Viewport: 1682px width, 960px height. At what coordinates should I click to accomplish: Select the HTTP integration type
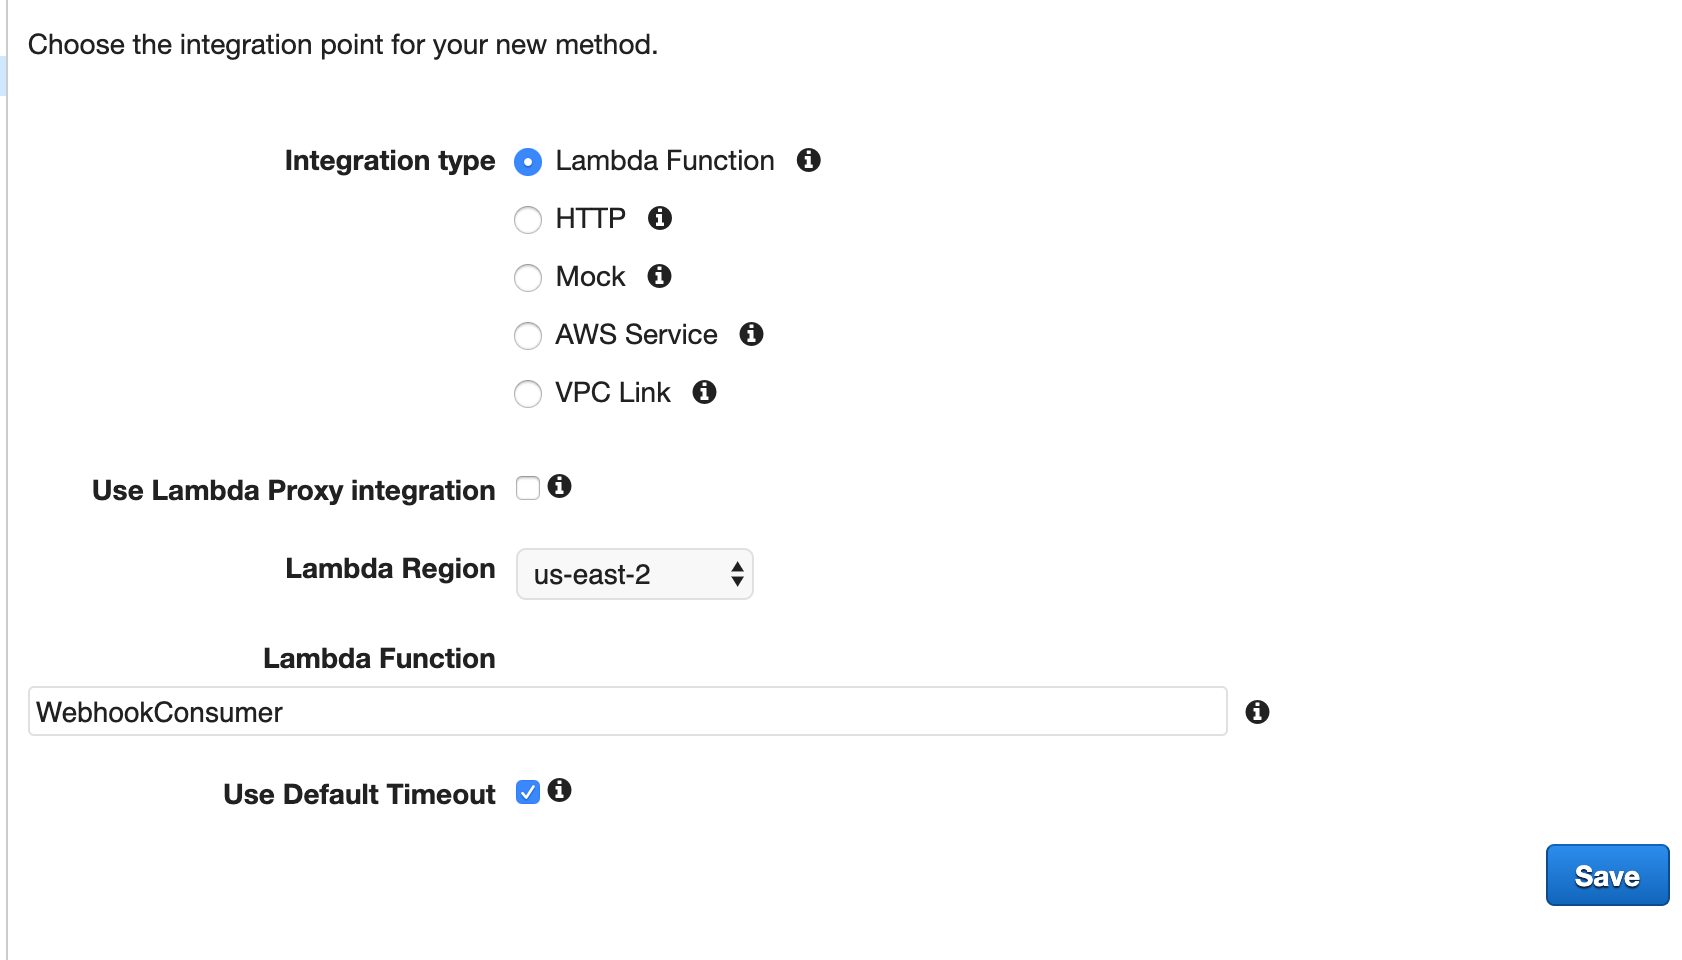coord(528,219)
